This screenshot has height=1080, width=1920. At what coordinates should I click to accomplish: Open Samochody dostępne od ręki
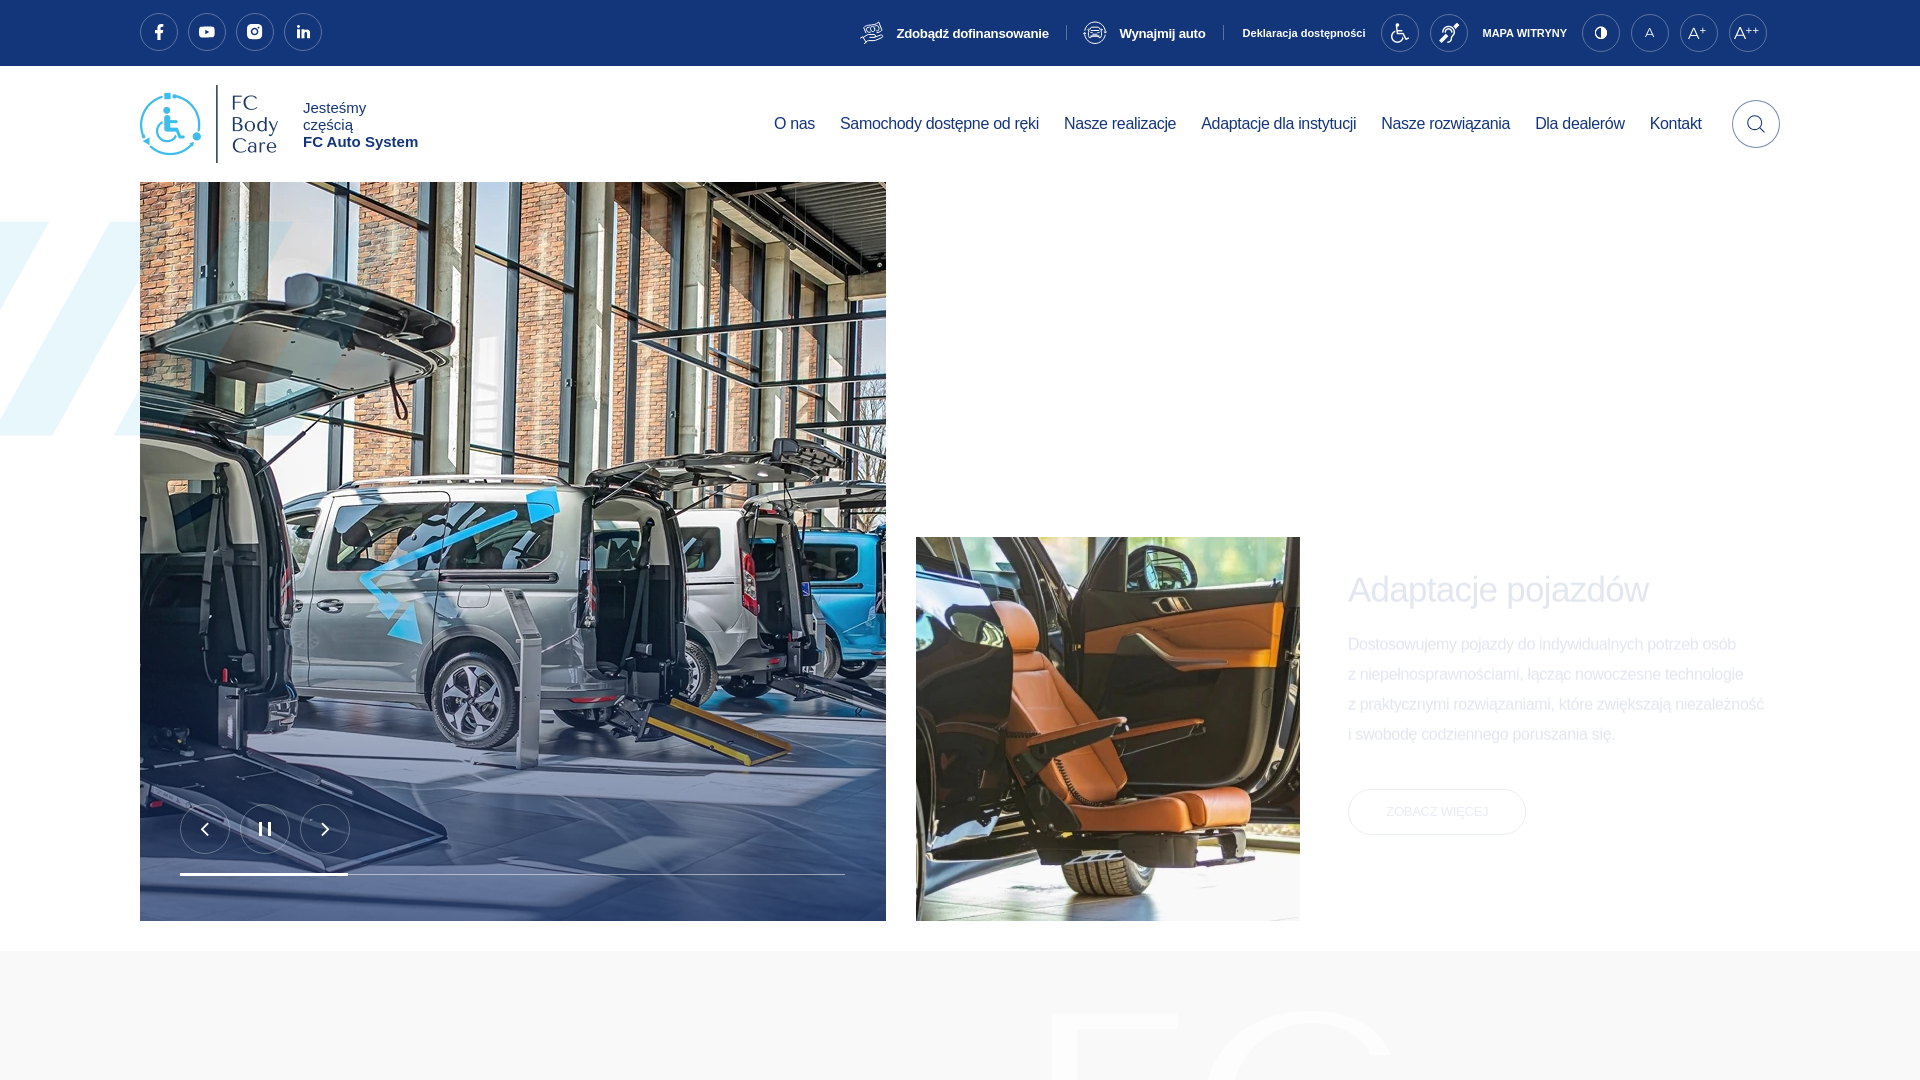939,124
